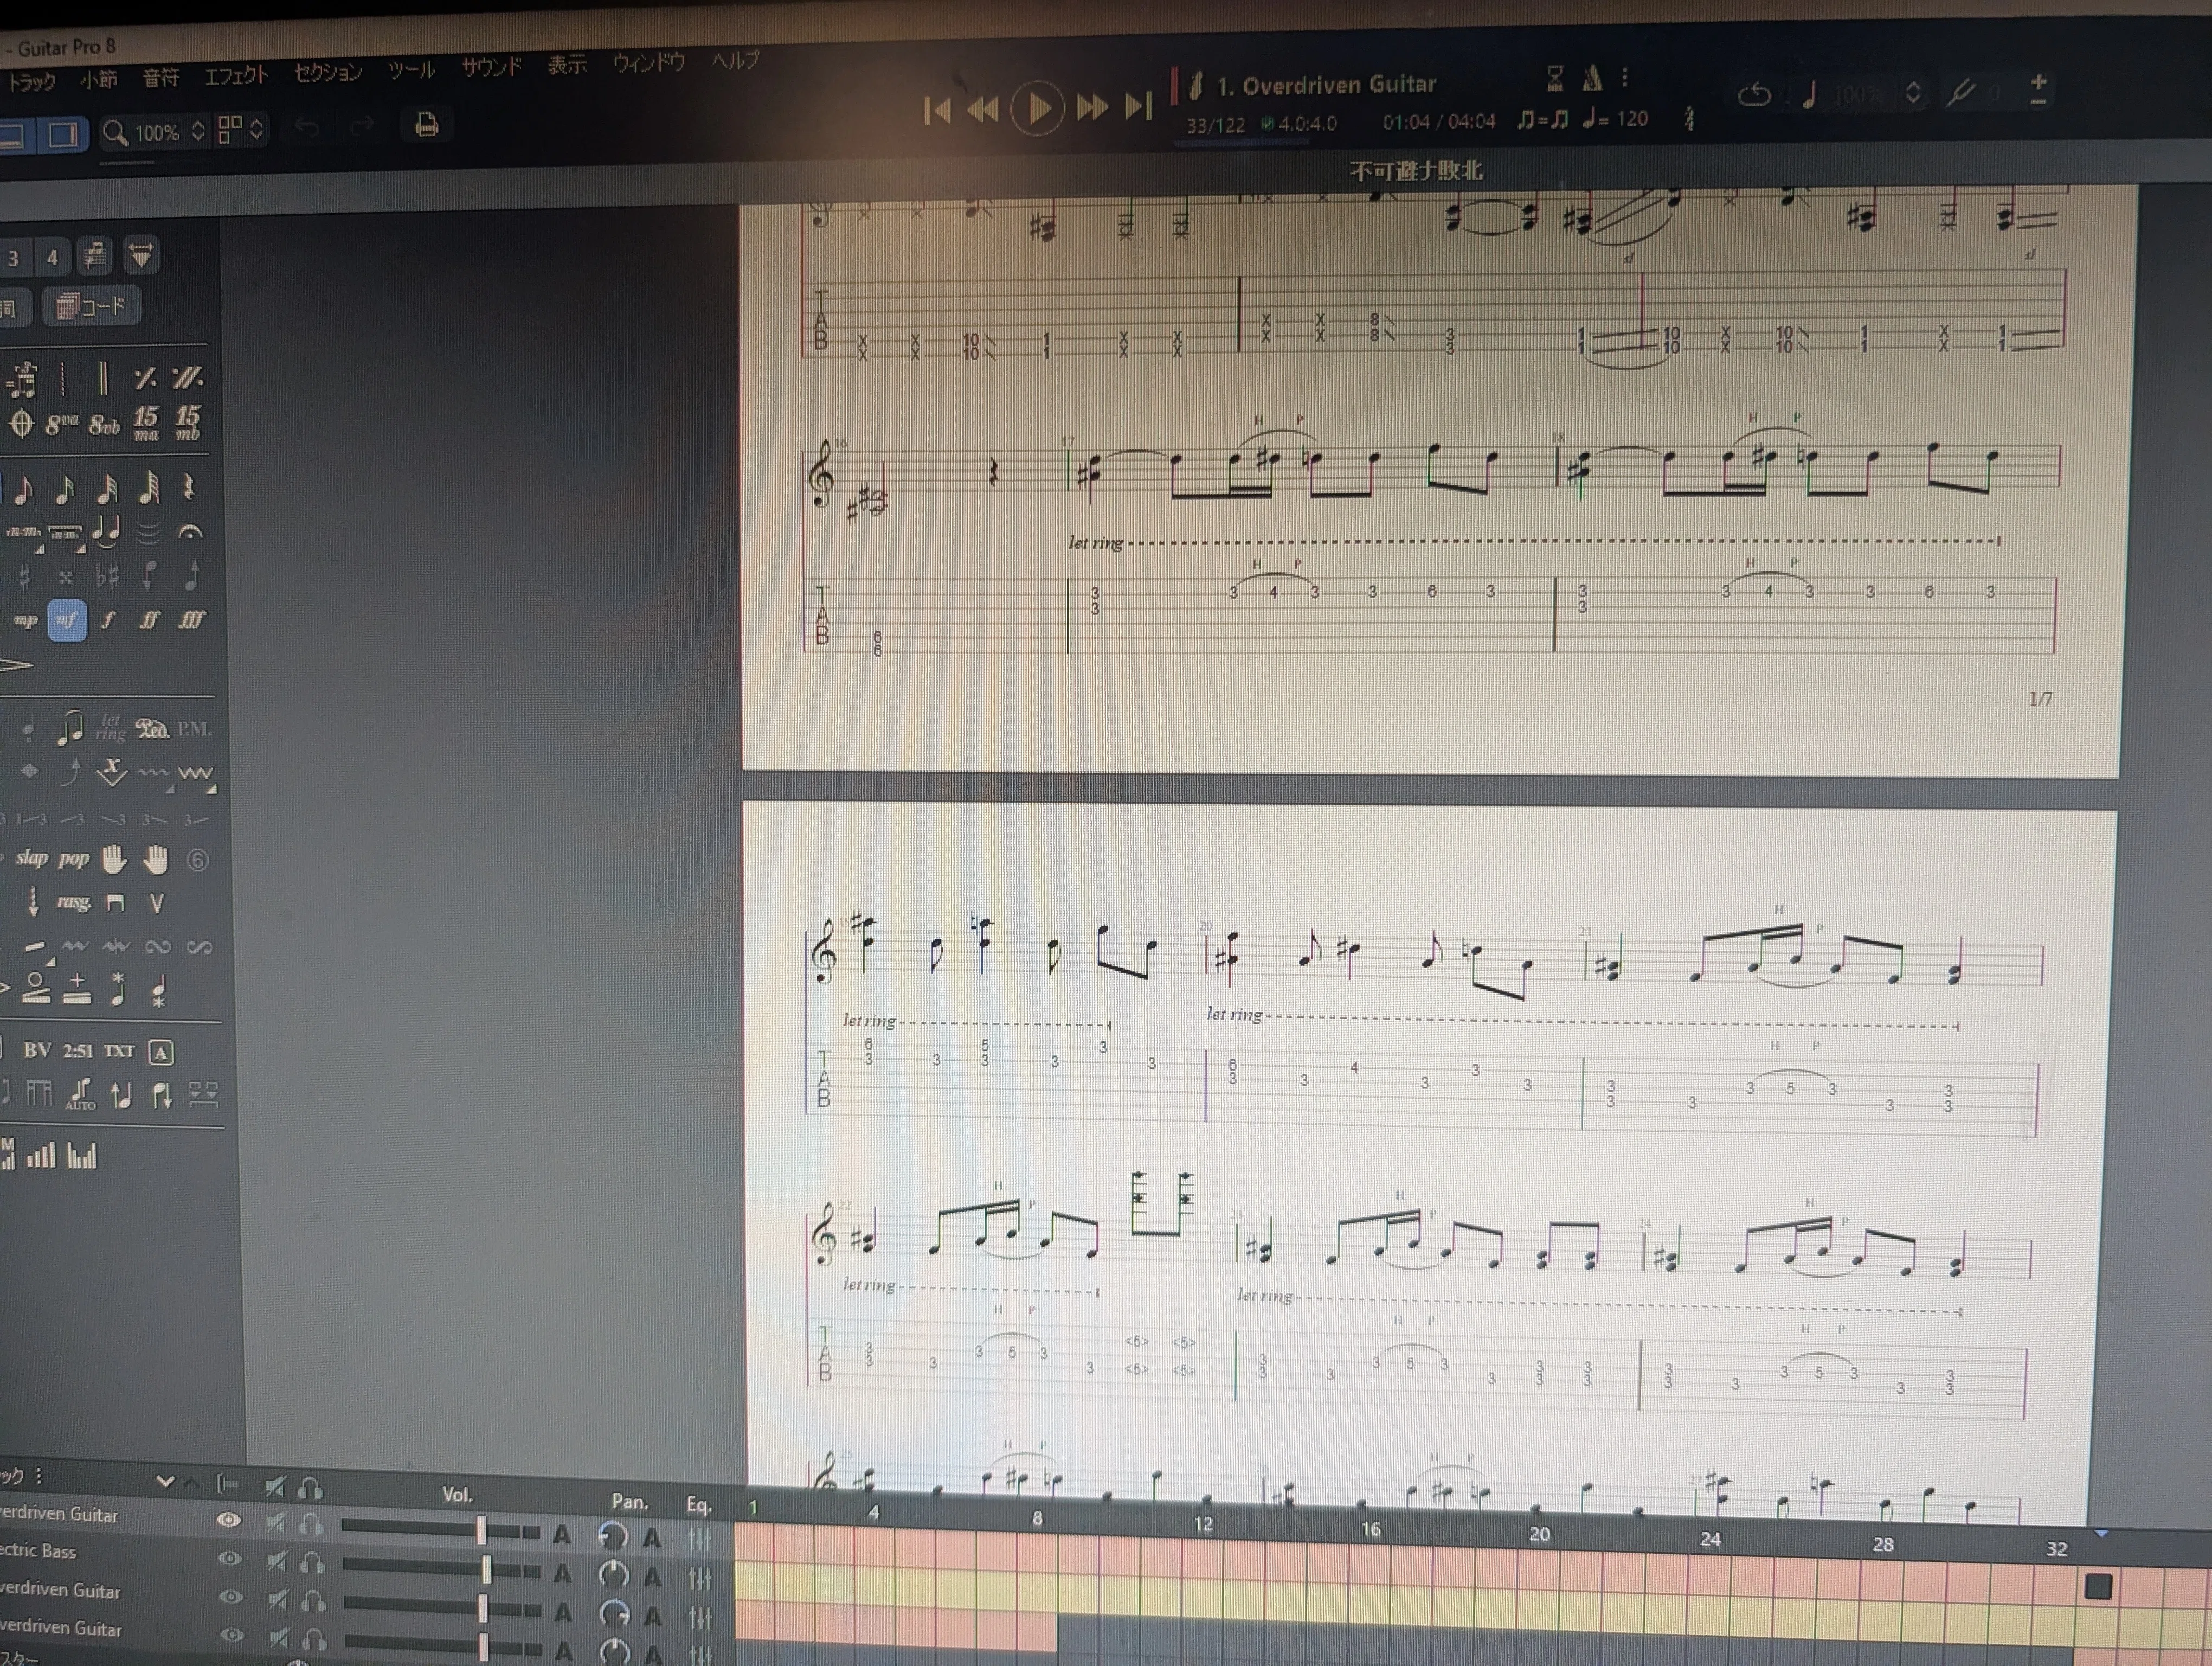Select the mp dynamic
This screenshot has height=1666, width=2212.
click(x=25, y=620)
